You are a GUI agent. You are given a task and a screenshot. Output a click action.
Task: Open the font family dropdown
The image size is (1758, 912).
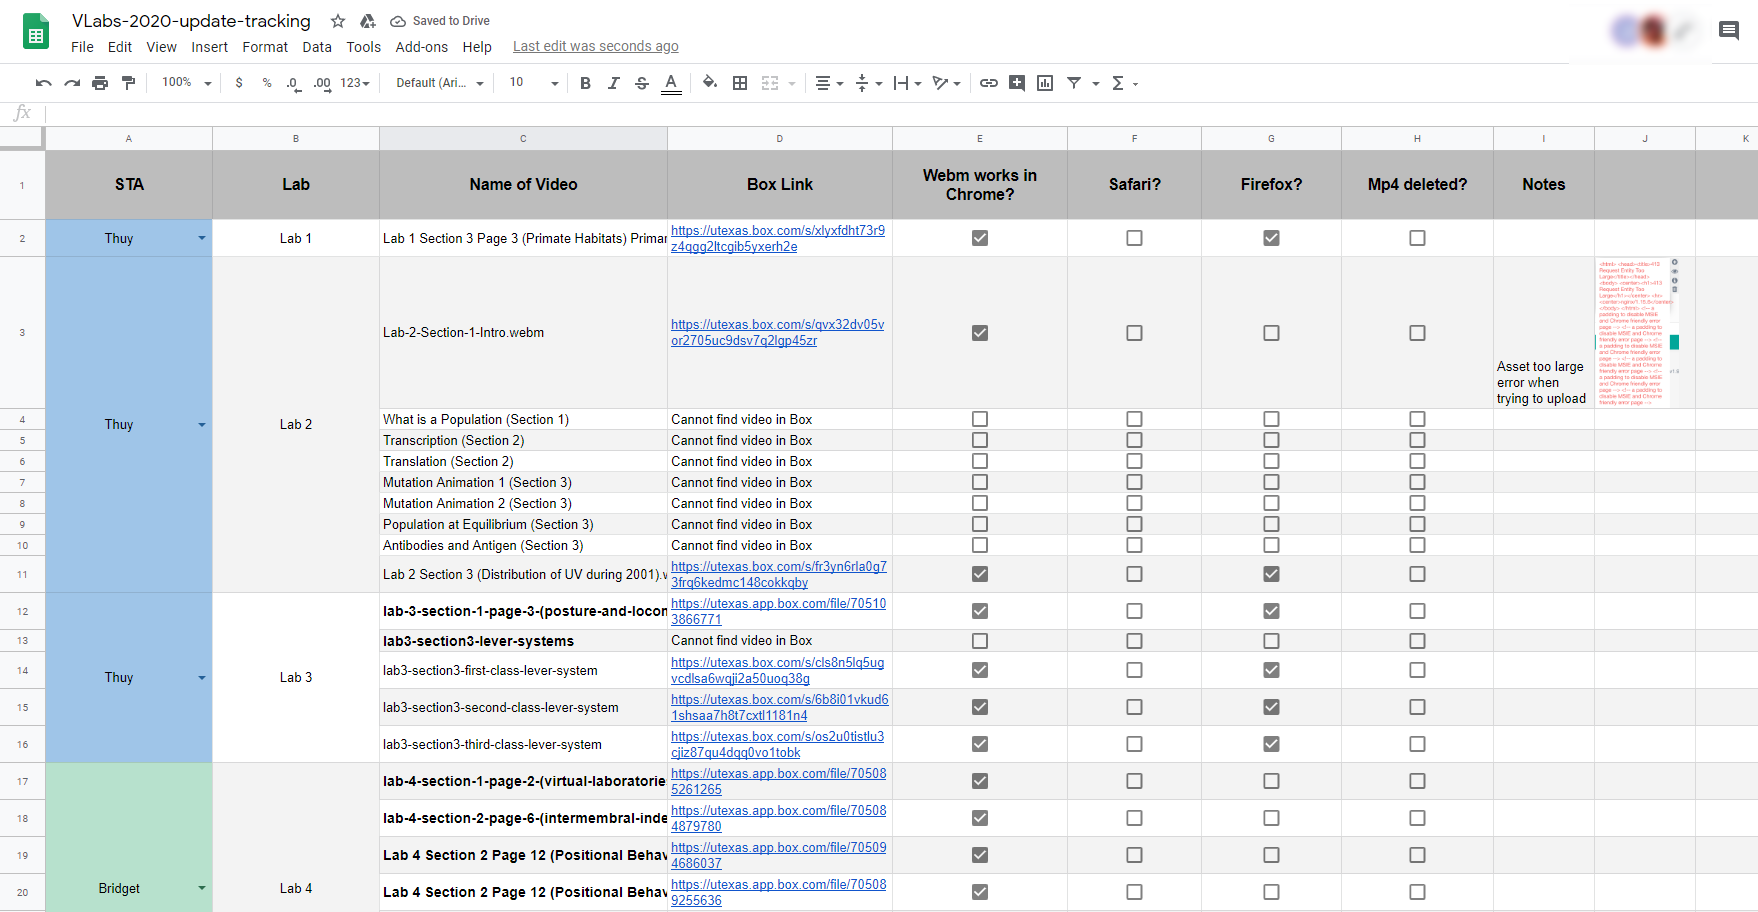pos(440,83)
